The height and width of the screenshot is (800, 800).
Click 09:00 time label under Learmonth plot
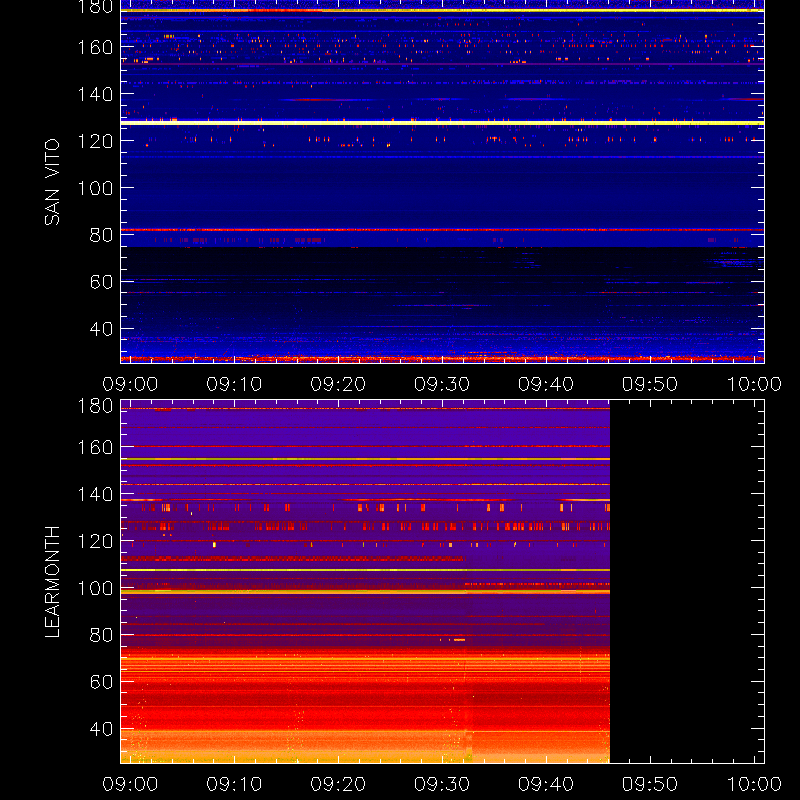[130, 784]
